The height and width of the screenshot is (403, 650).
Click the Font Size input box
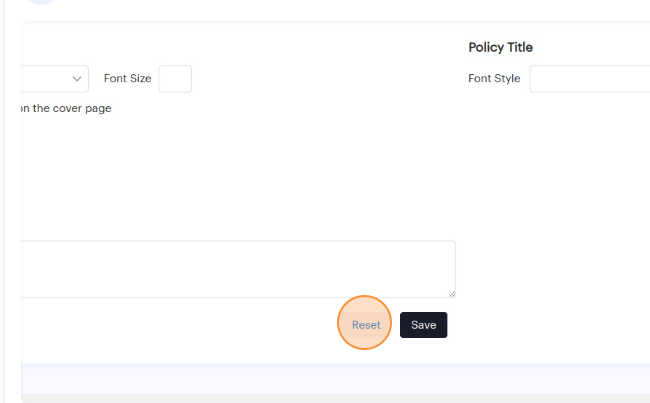point(175,79)
